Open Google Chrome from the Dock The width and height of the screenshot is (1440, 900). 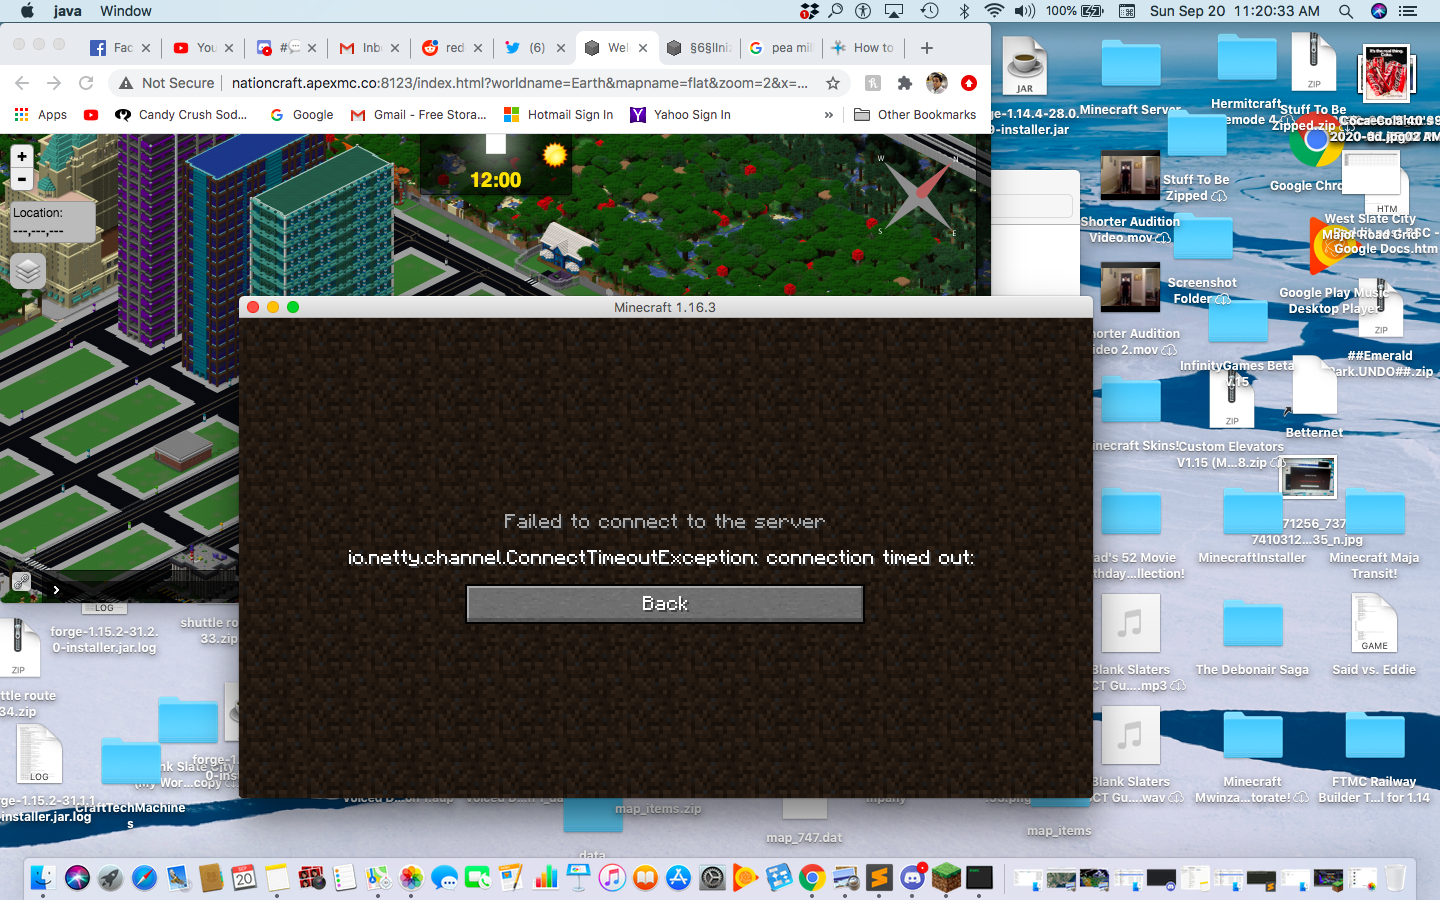pyautogui.click(x=812, y=878)
